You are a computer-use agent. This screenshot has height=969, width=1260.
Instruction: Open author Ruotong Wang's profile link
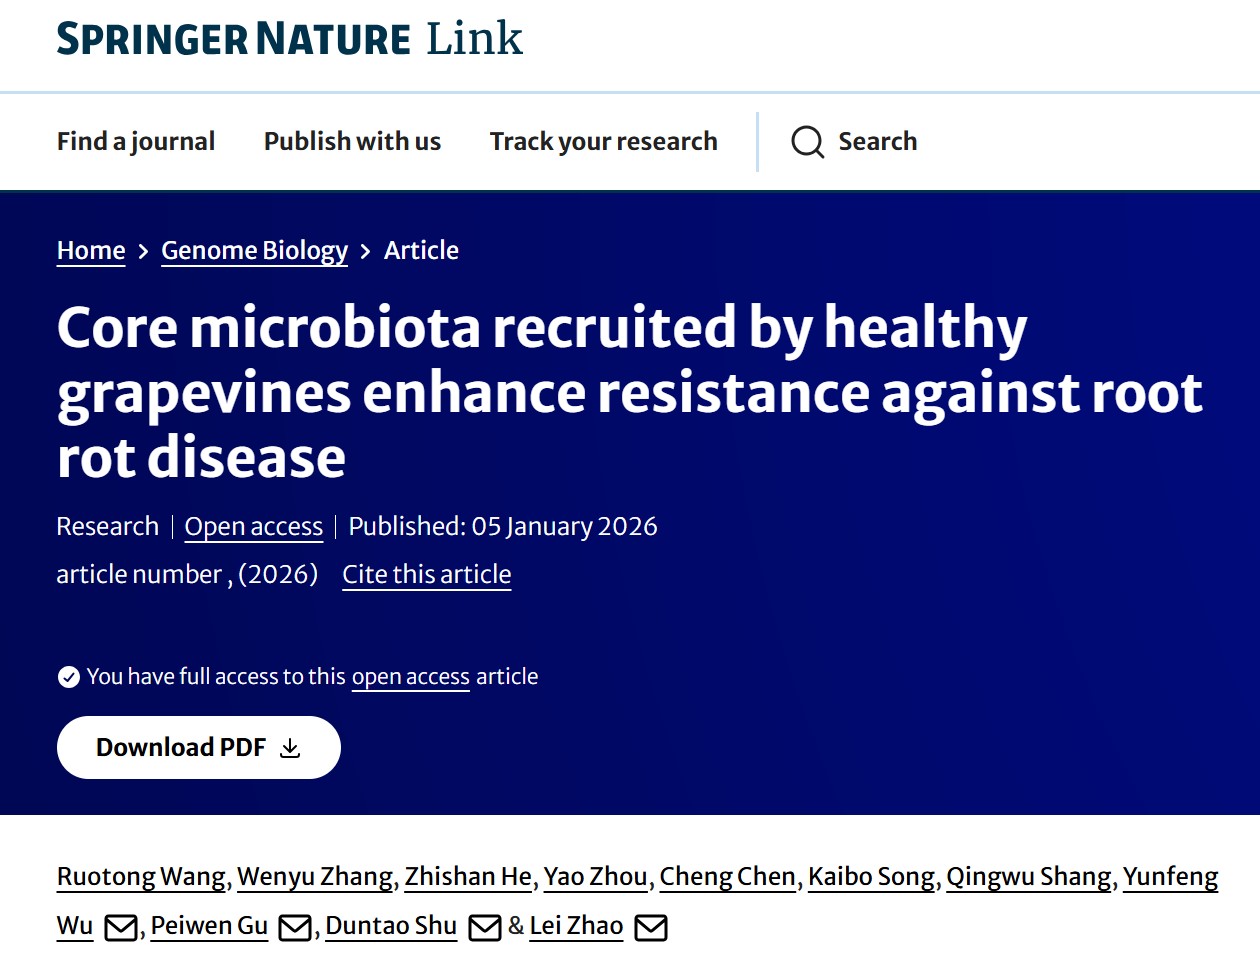141,877
